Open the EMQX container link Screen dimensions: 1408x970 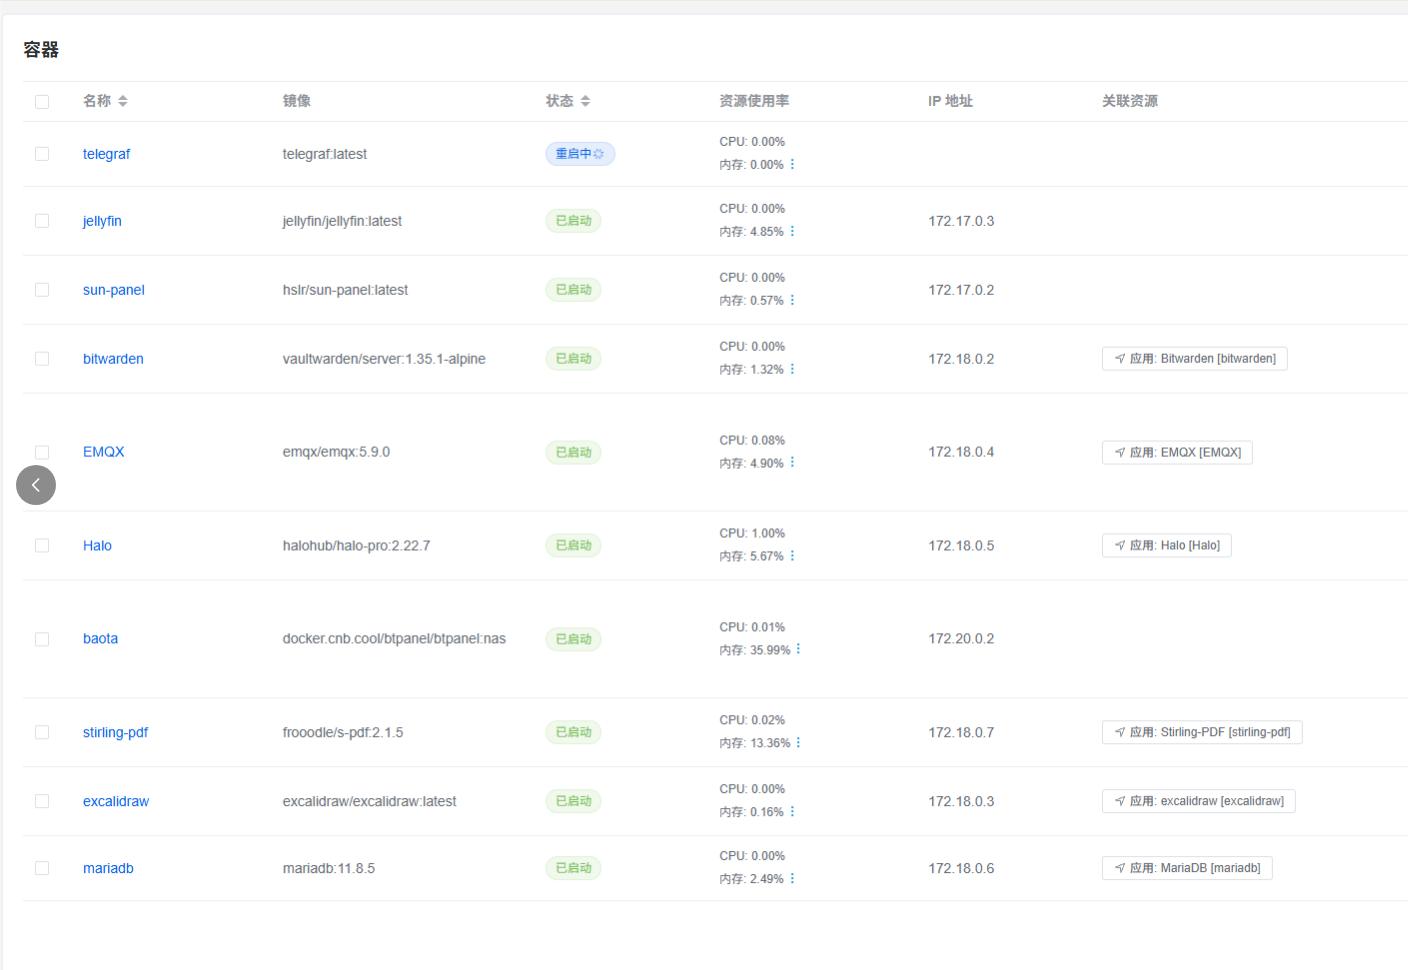[104, 452]
